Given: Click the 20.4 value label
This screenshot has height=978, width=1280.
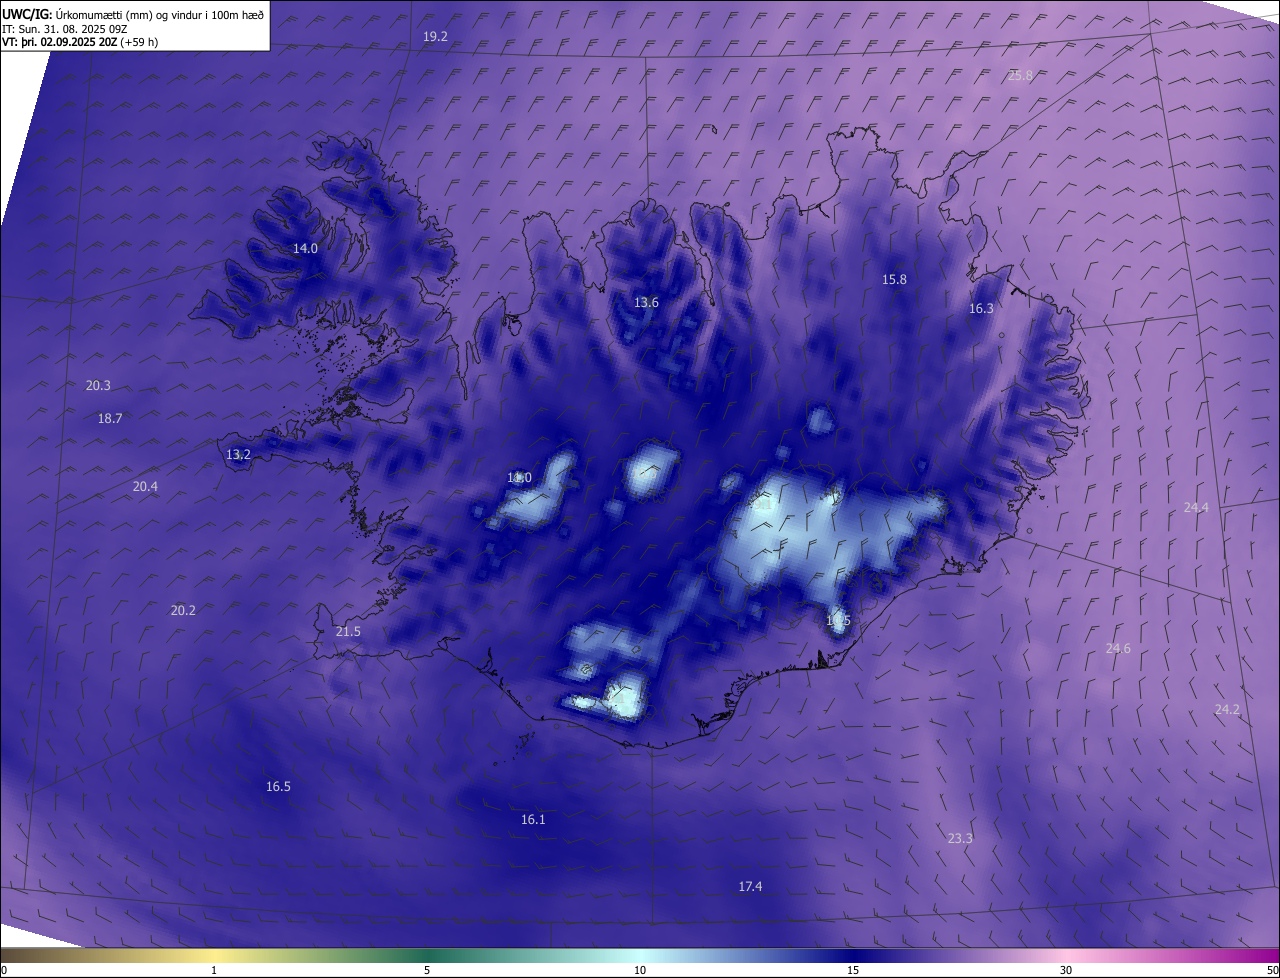Looking at the screenshot, I should pyautogui.click(x=145, y=486).
